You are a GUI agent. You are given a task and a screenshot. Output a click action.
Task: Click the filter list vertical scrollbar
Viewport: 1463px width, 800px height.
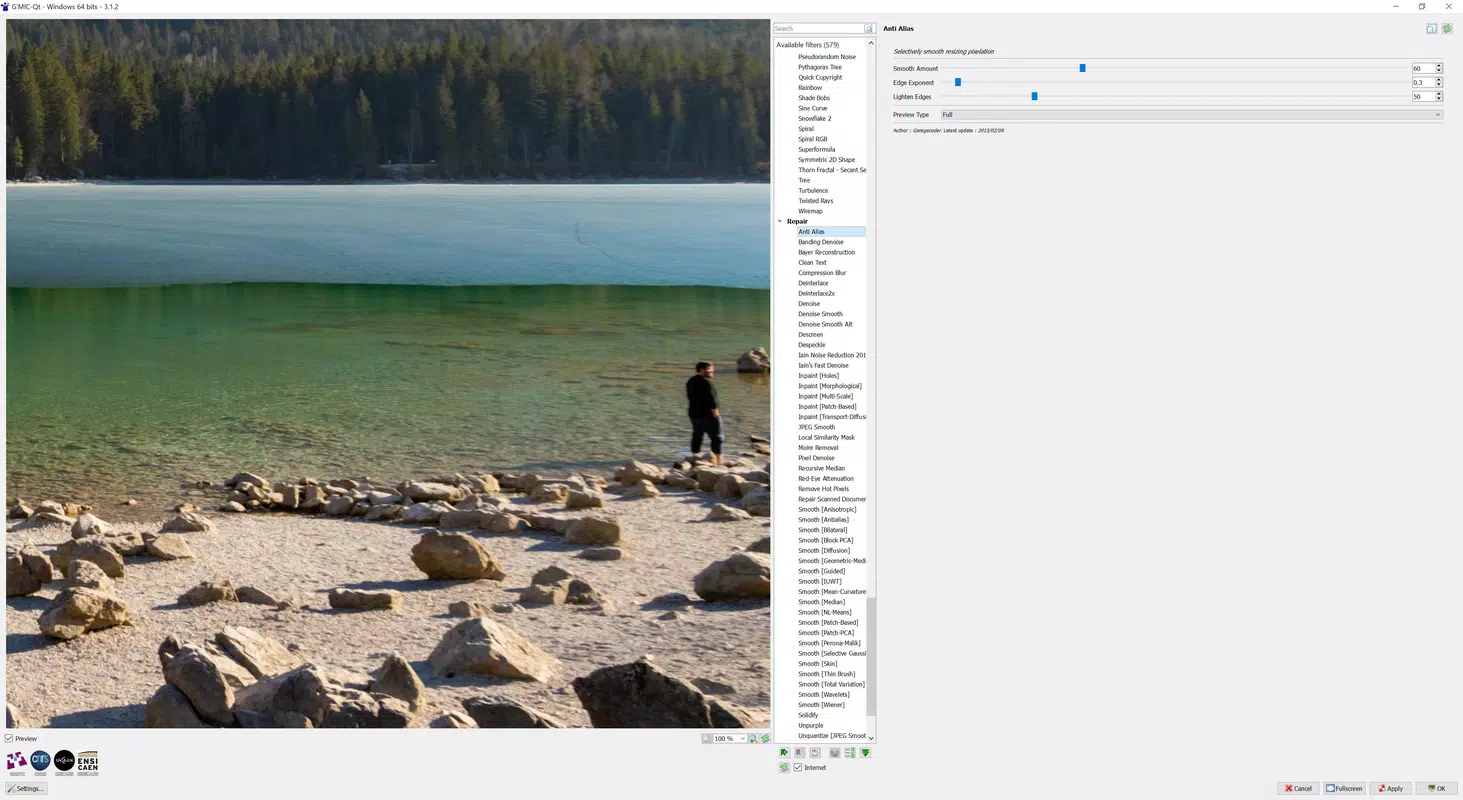tap(871, 657)
